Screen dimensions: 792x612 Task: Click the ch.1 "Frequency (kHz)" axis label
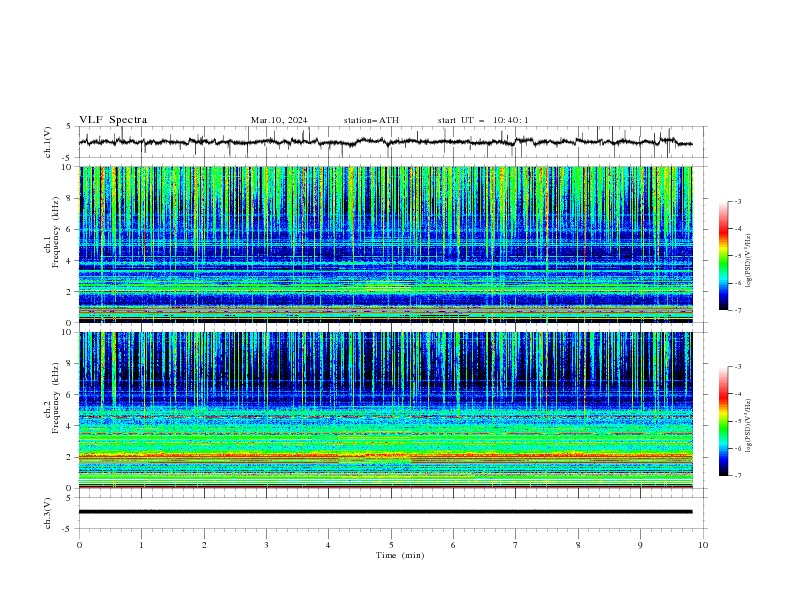56,233
